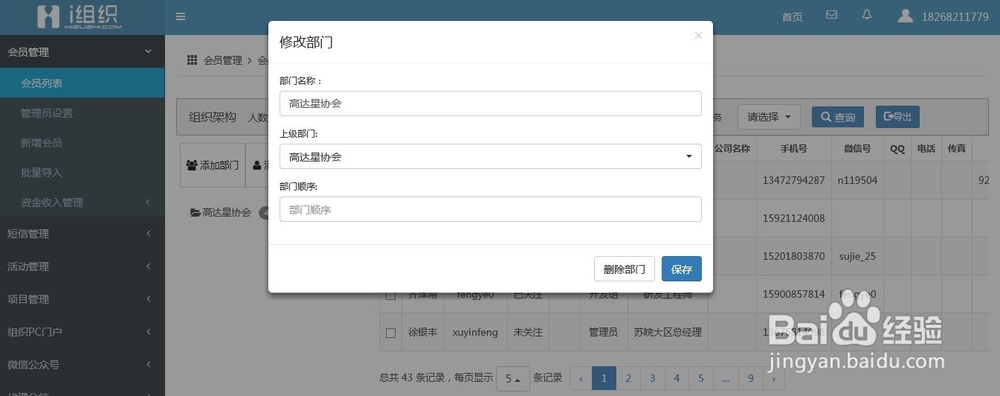Image resolution: width=1000 pixels, height=396 pixels.
Task: Open the notification bell icon
Action: [866, 15]
